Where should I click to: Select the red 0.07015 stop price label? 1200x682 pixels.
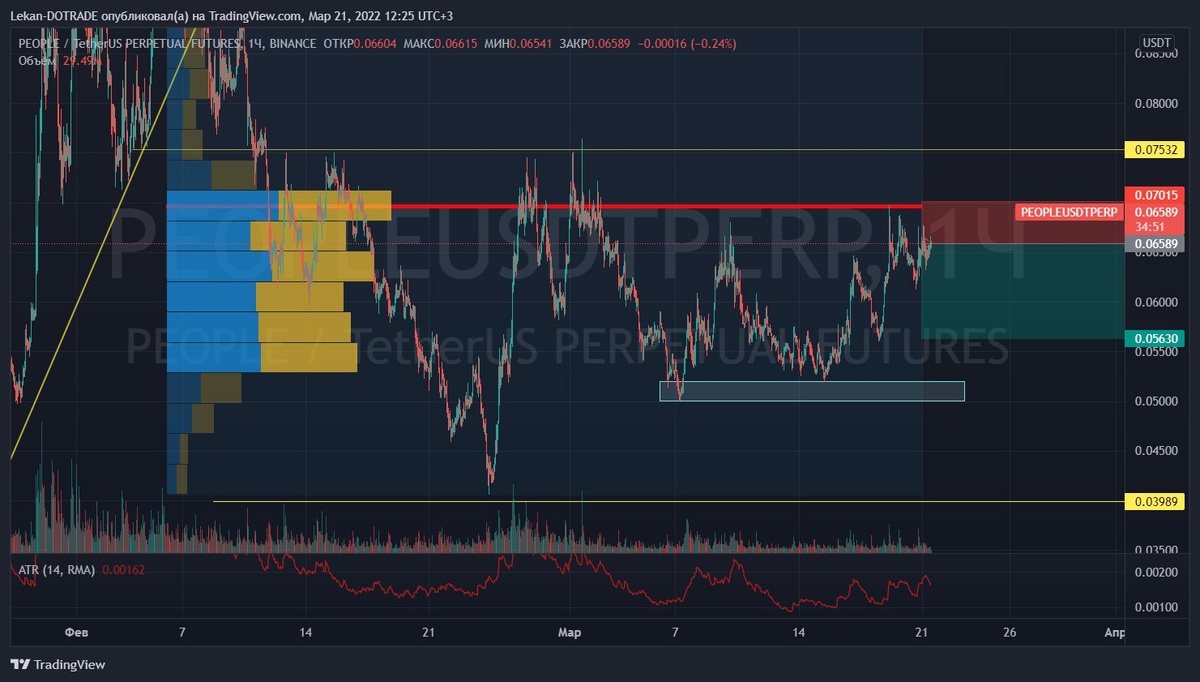(1154, 194)
